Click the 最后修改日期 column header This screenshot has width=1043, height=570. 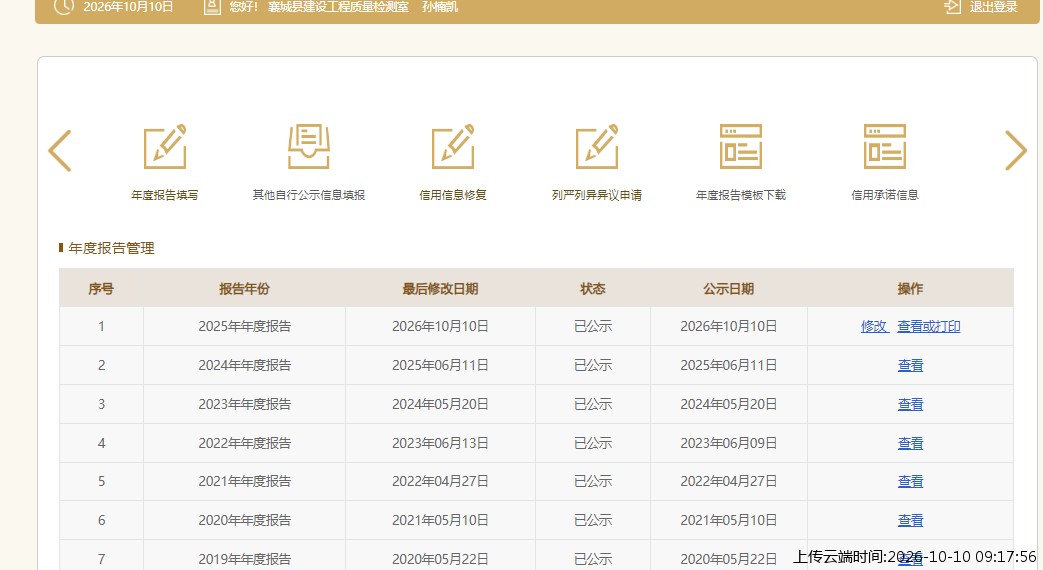pos(440,289)
